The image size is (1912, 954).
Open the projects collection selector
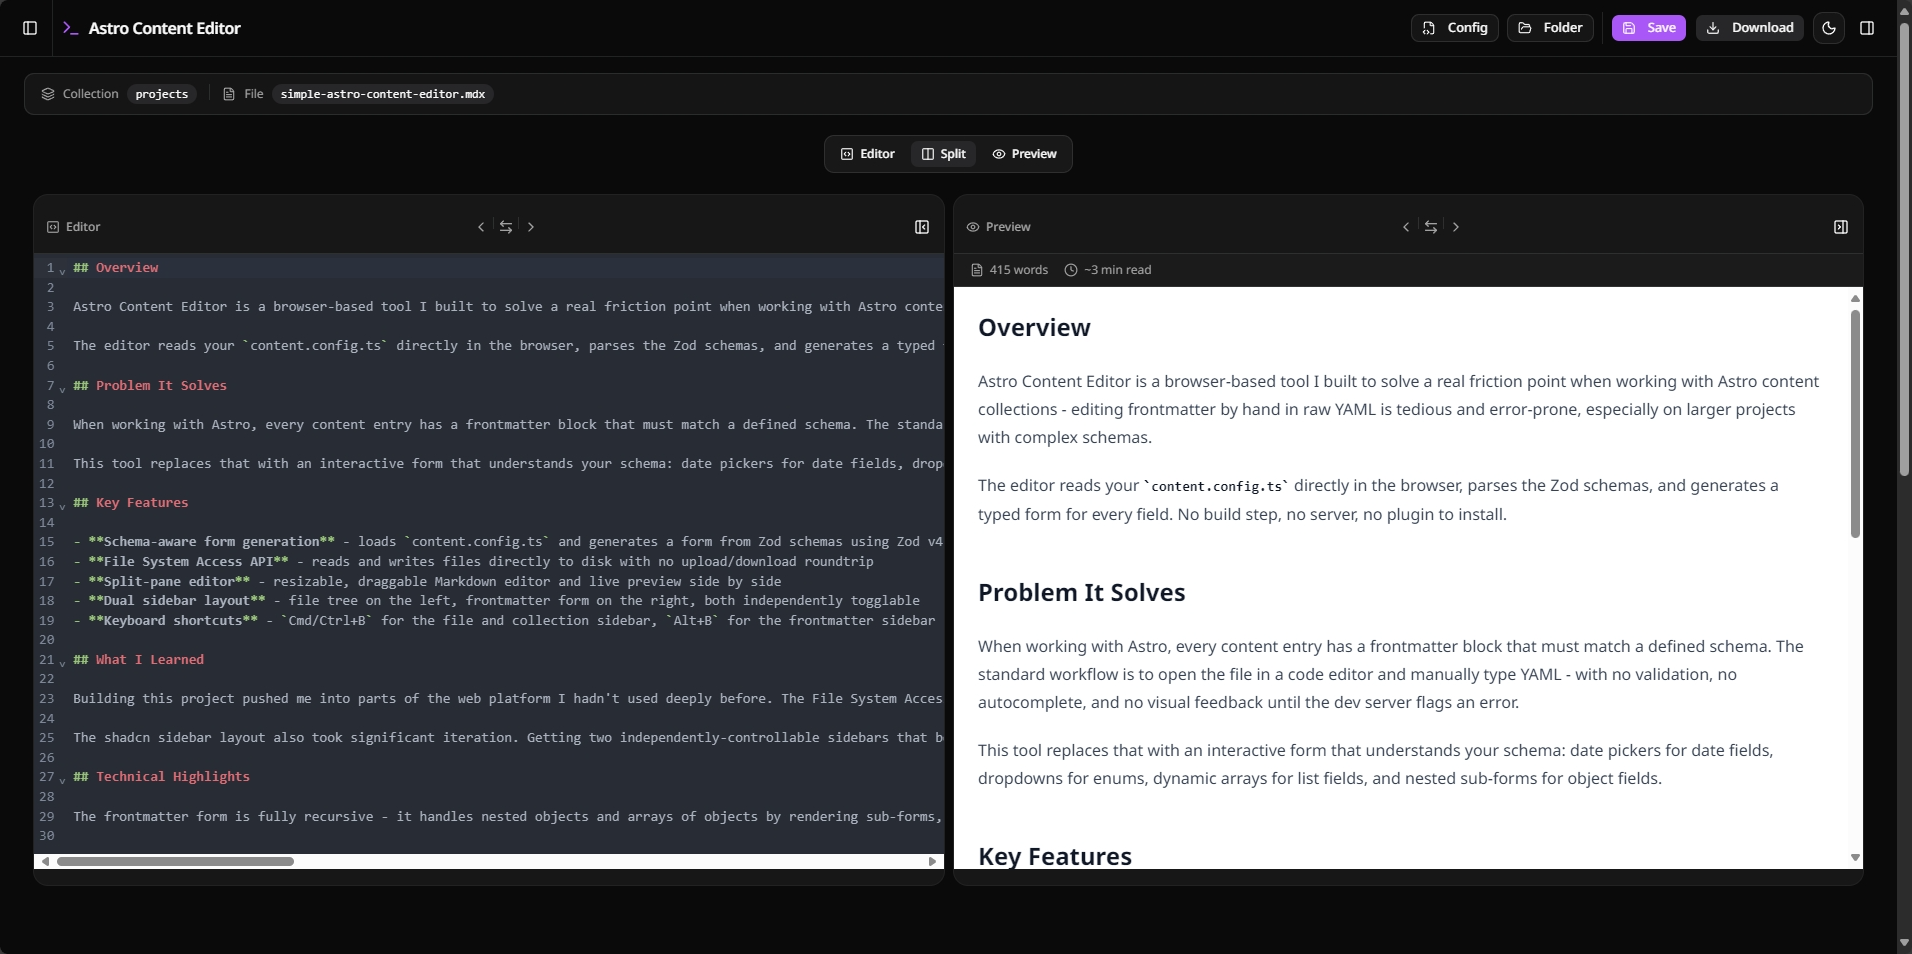tap(160, 94)
